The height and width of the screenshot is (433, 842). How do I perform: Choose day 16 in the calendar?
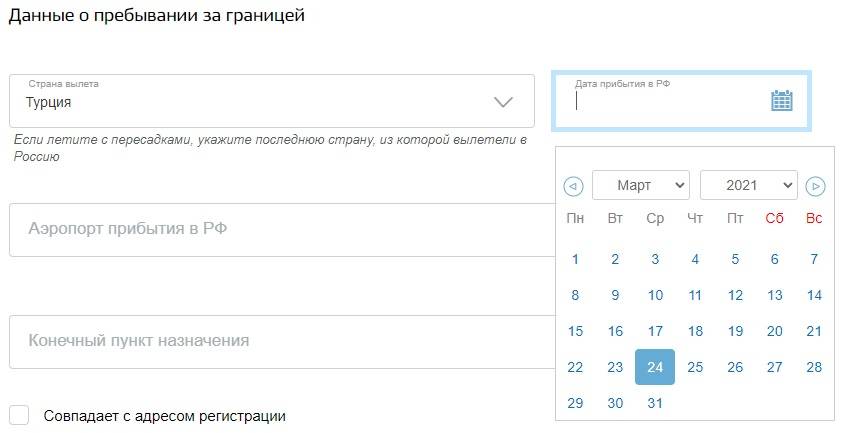pyautogui.click(x=615, y=331)
